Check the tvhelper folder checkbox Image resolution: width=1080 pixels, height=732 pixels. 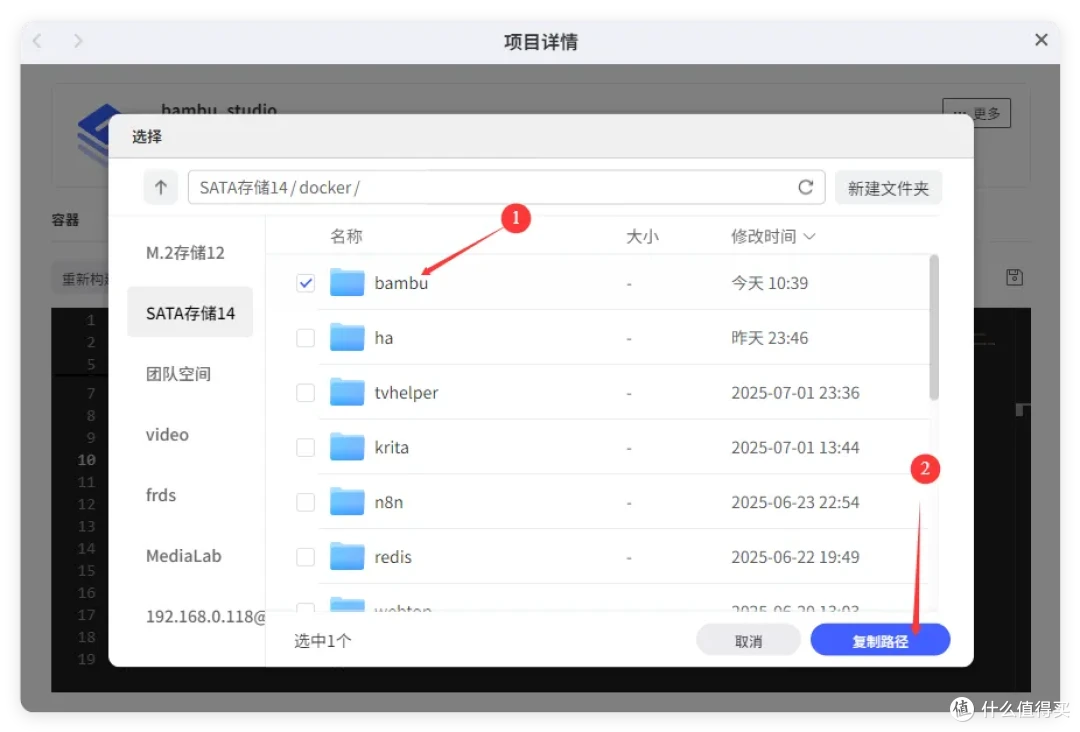tap(305, 393)
